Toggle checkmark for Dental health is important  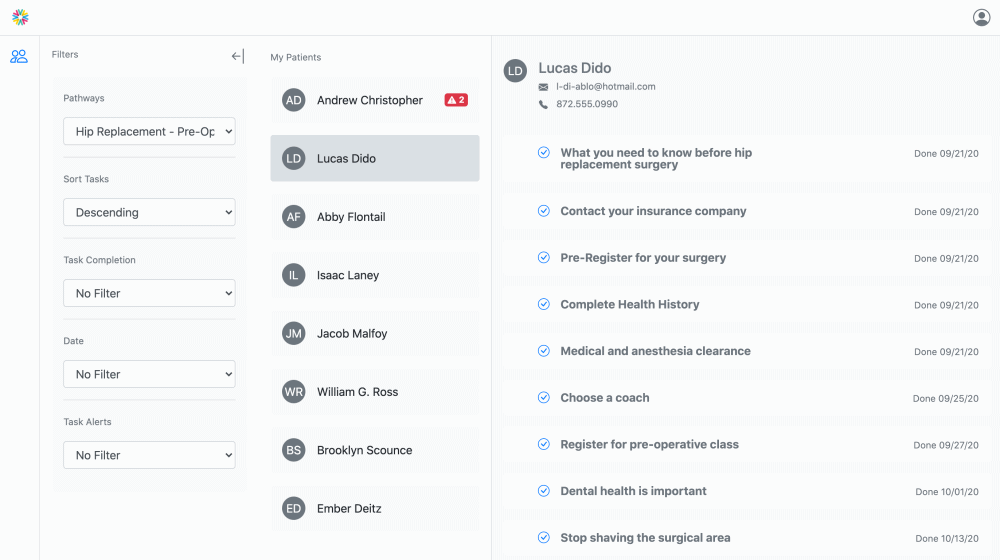(x=543, y=490)
